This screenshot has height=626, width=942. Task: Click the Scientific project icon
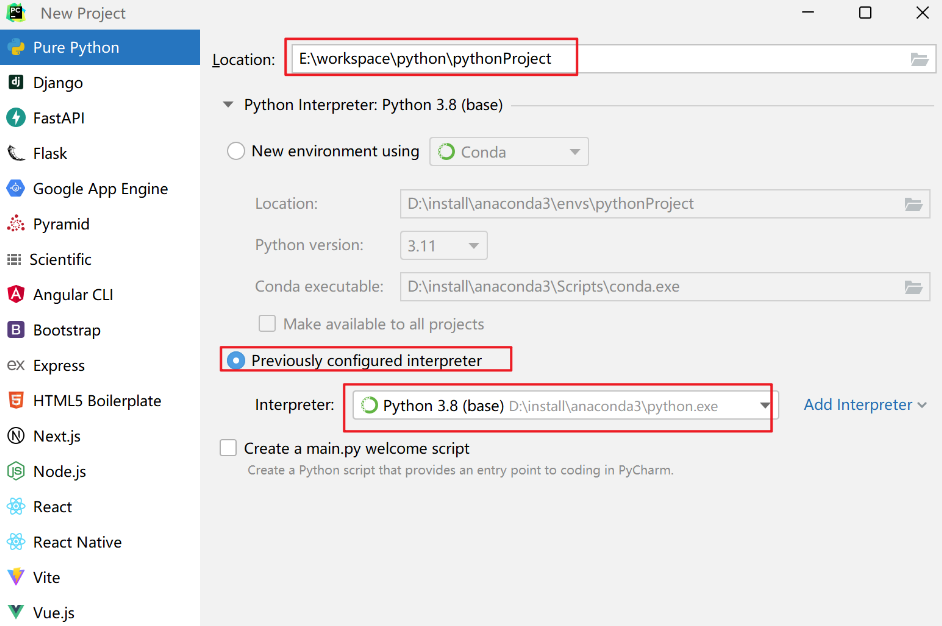[x=14, y=260]
